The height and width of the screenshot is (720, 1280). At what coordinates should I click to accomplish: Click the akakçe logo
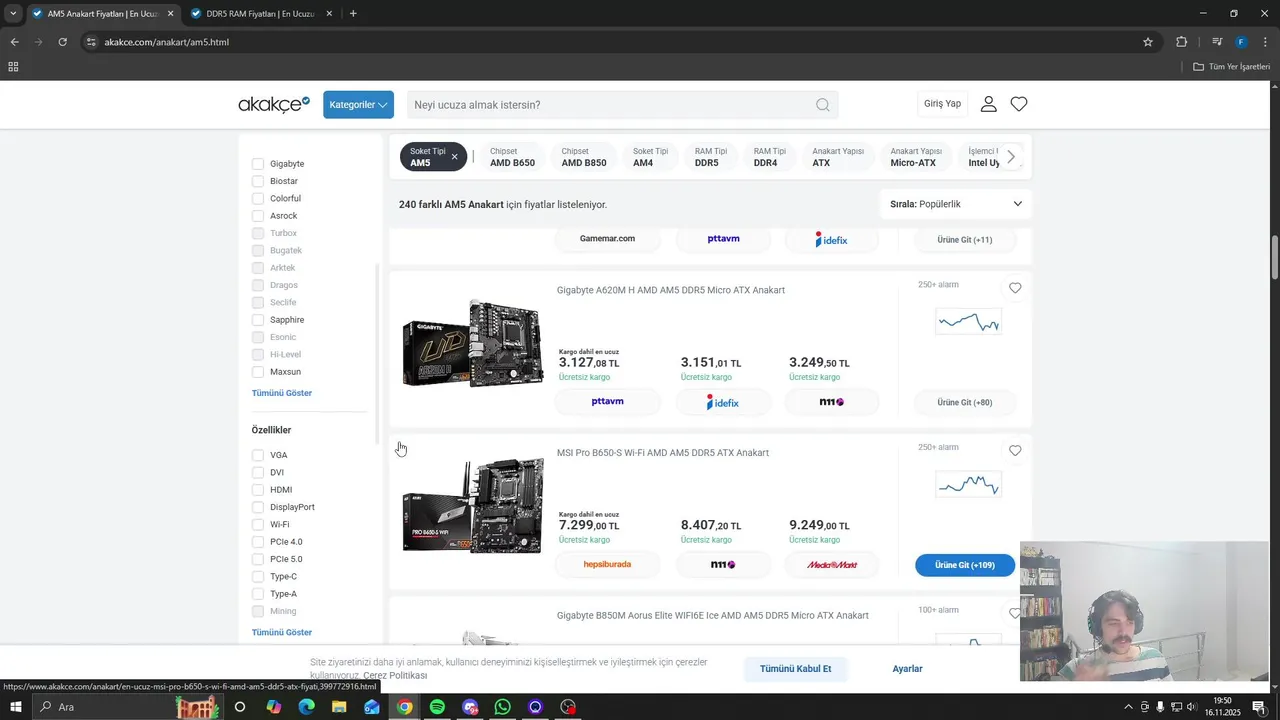(x=274, y=104)
